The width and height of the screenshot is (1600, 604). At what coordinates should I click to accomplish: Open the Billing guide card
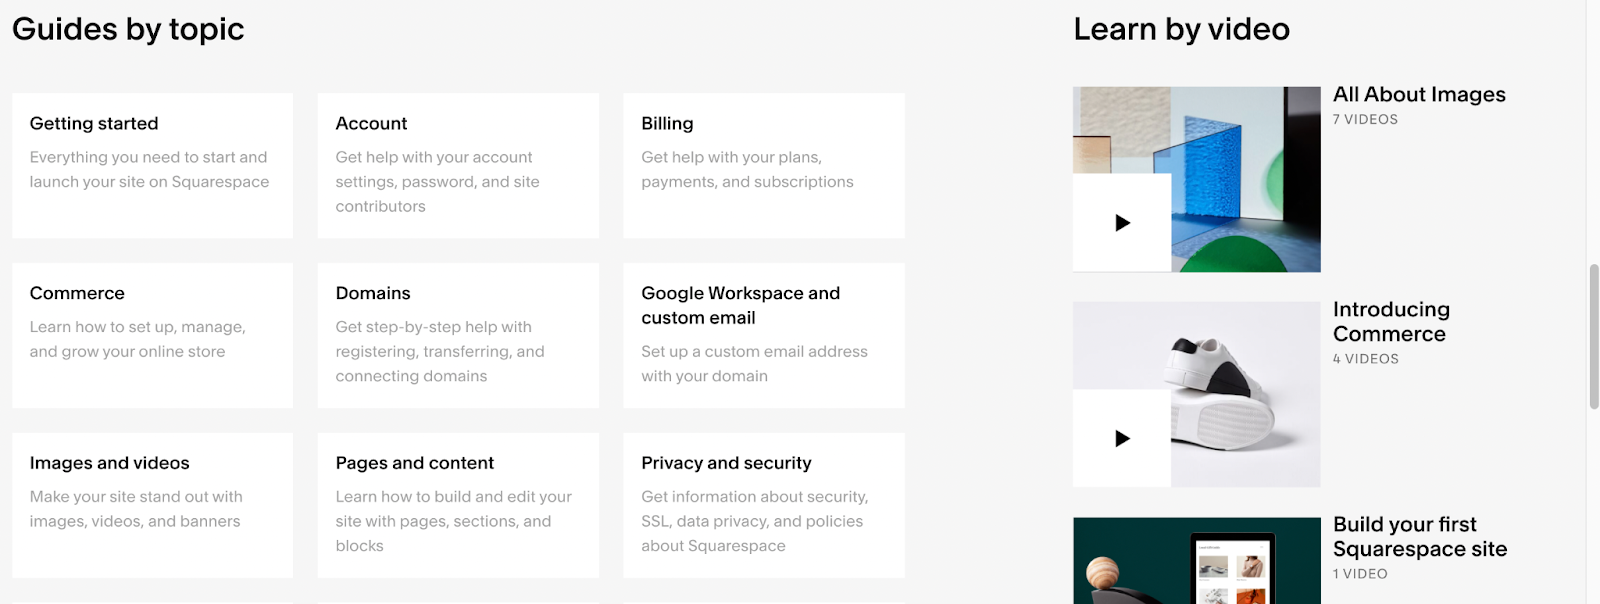[764, 166]
